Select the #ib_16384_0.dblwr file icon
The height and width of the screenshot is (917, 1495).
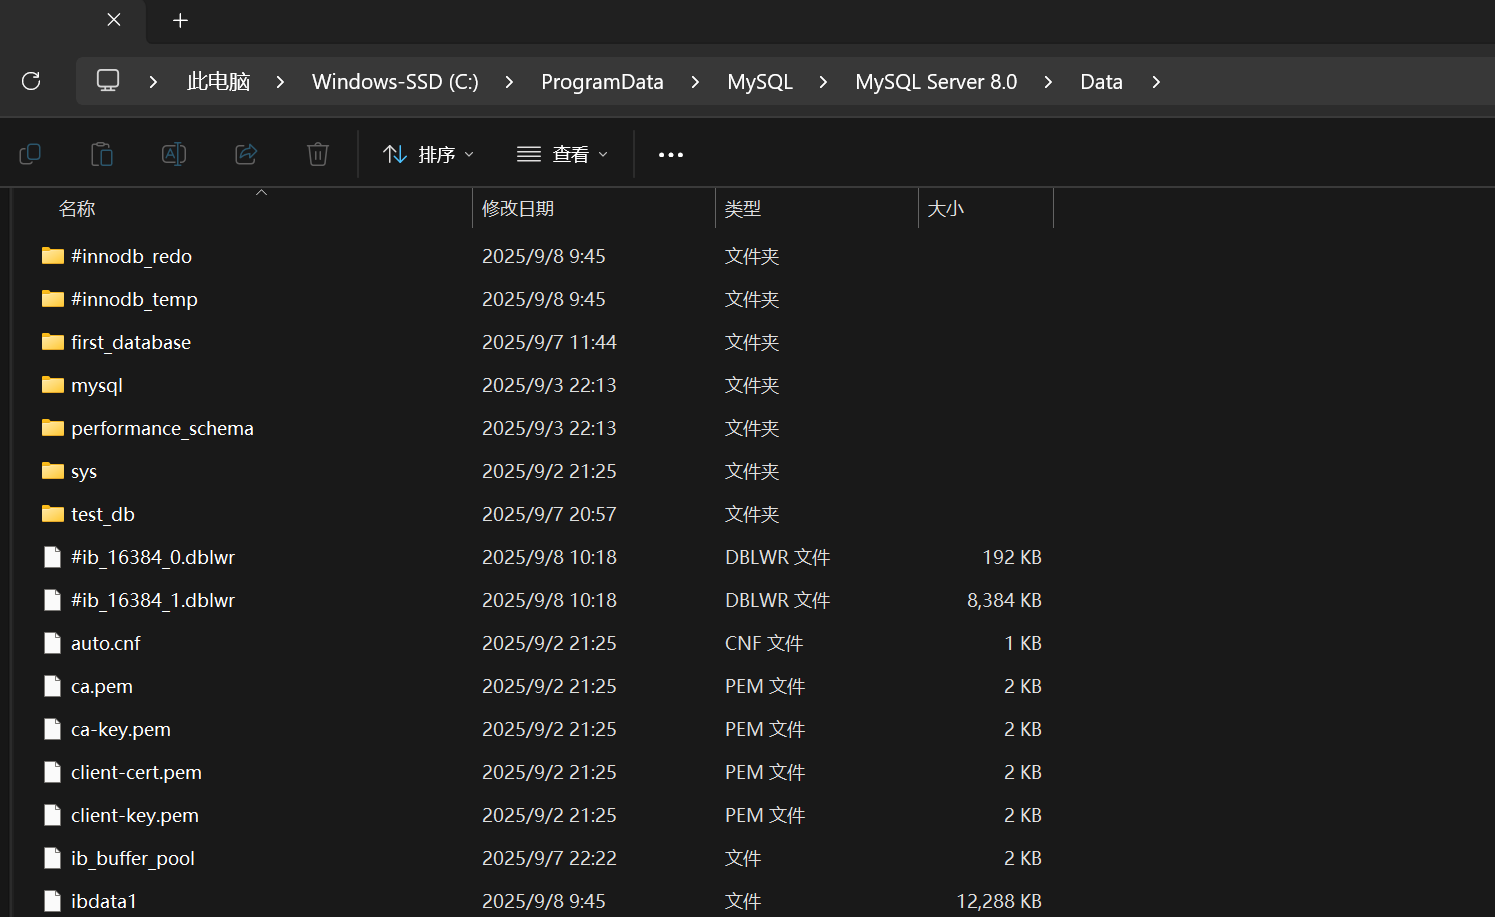point(53,557)
